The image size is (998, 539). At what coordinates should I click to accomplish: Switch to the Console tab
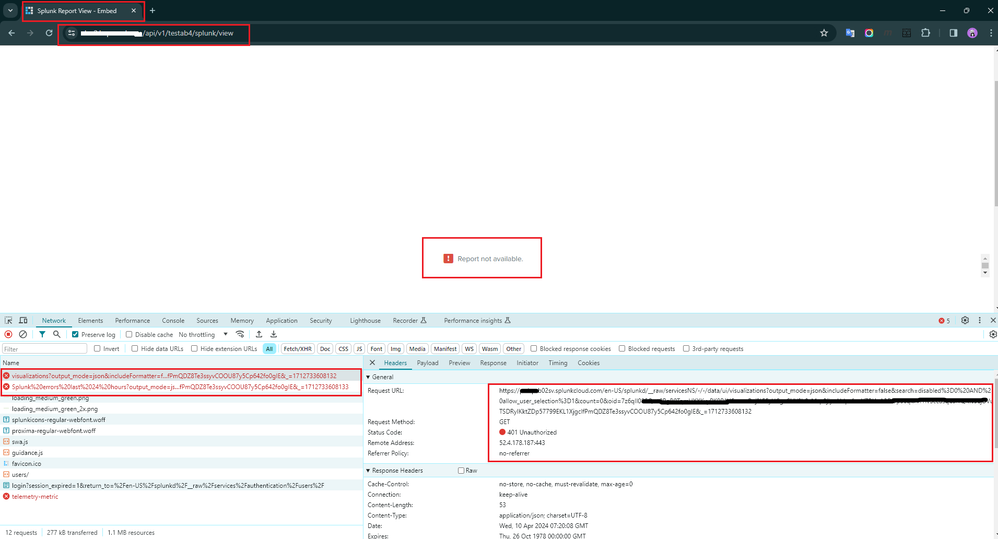click(x=173, y=321)
